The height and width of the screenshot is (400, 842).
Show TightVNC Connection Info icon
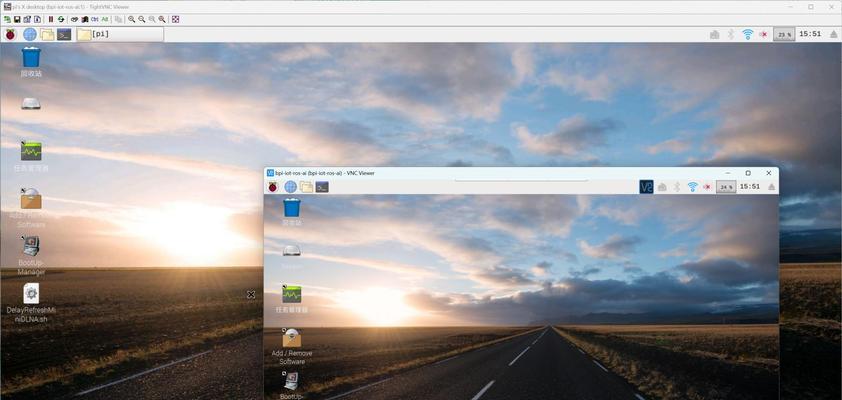(x=37, y=19)
